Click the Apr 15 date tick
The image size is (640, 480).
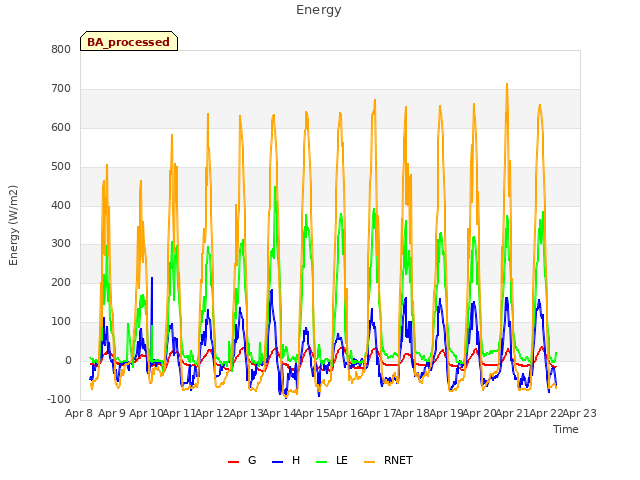coord(313,413)
